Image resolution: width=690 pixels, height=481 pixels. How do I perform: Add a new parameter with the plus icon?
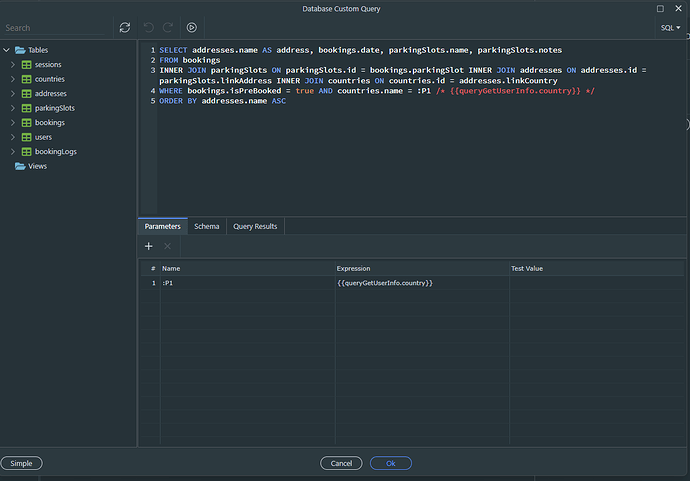[x=149, y=246]
